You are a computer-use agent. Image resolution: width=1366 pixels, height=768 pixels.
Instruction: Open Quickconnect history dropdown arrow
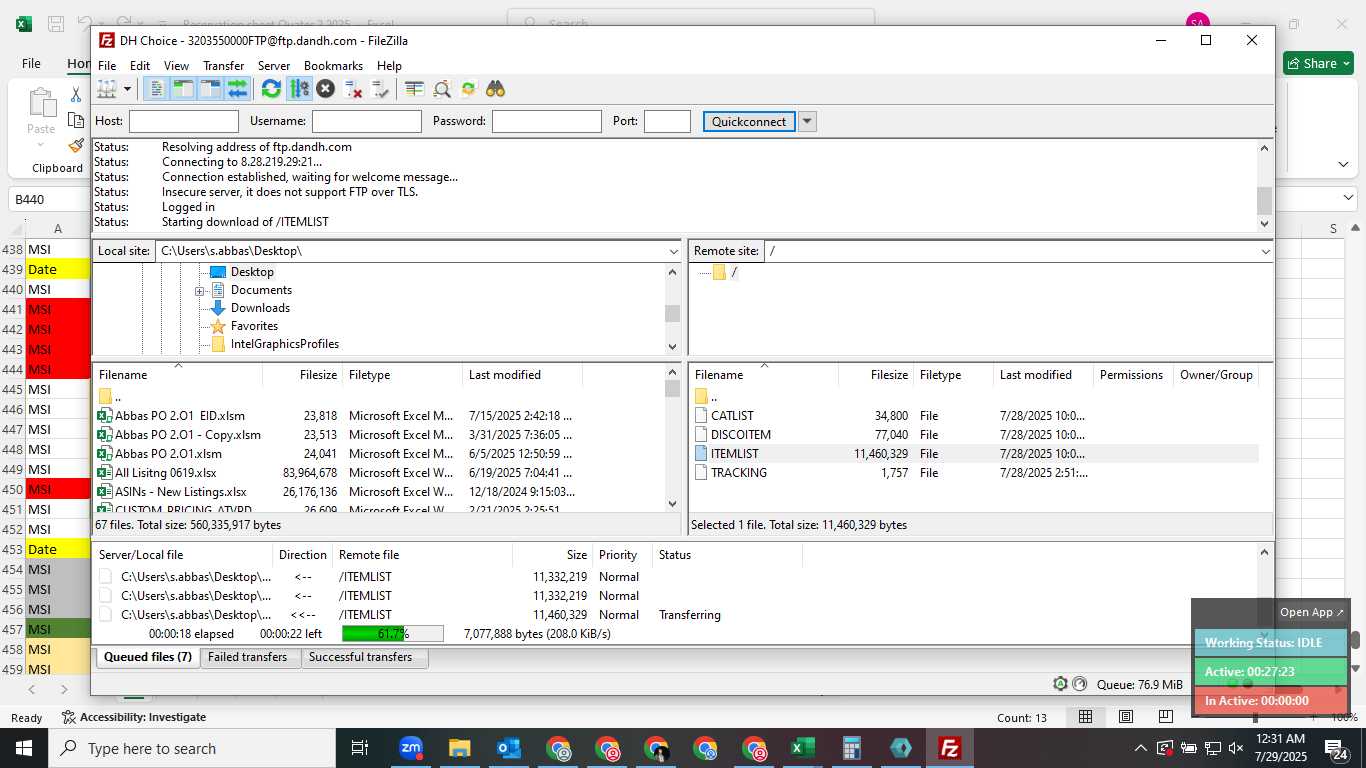pyautogui.click(x=807, y=121)
